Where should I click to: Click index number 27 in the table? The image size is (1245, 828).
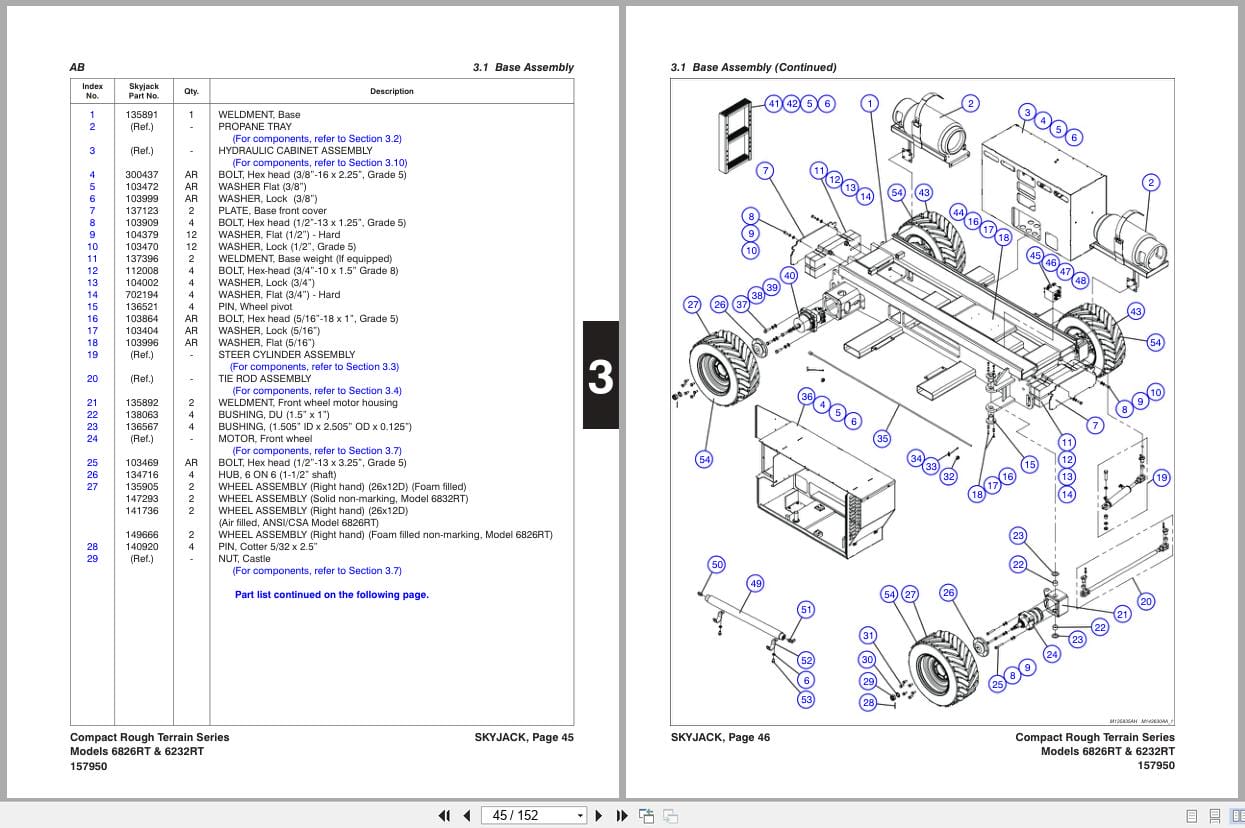pos(92,487)
